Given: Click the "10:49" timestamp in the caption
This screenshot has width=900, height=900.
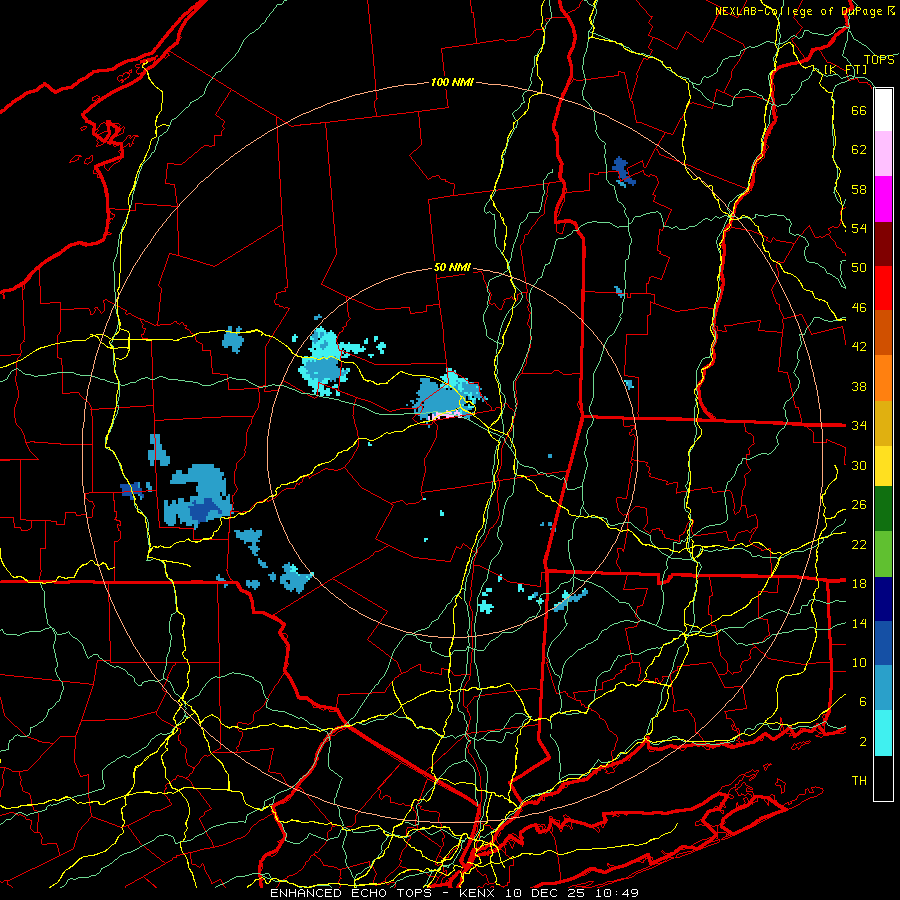Looking at the screenshot, I should pos(618,893).
